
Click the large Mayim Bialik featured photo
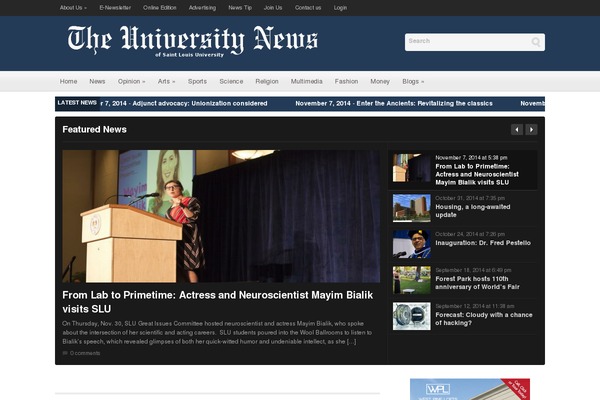pos(221,216)
